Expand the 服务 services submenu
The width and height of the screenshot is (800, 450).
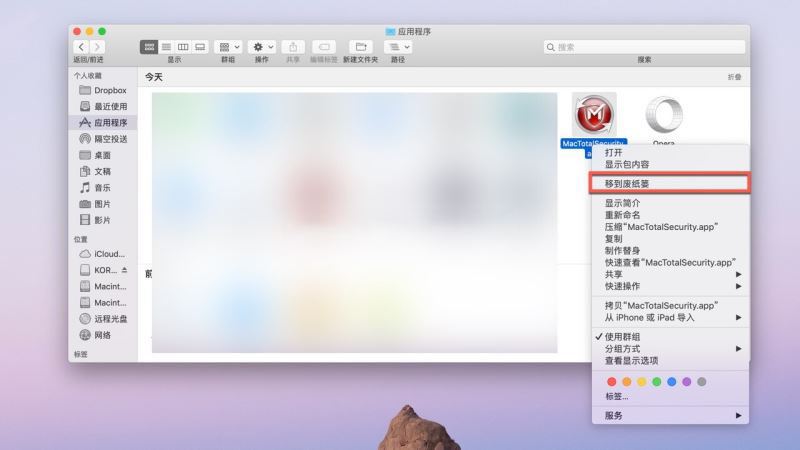point(670,415)
